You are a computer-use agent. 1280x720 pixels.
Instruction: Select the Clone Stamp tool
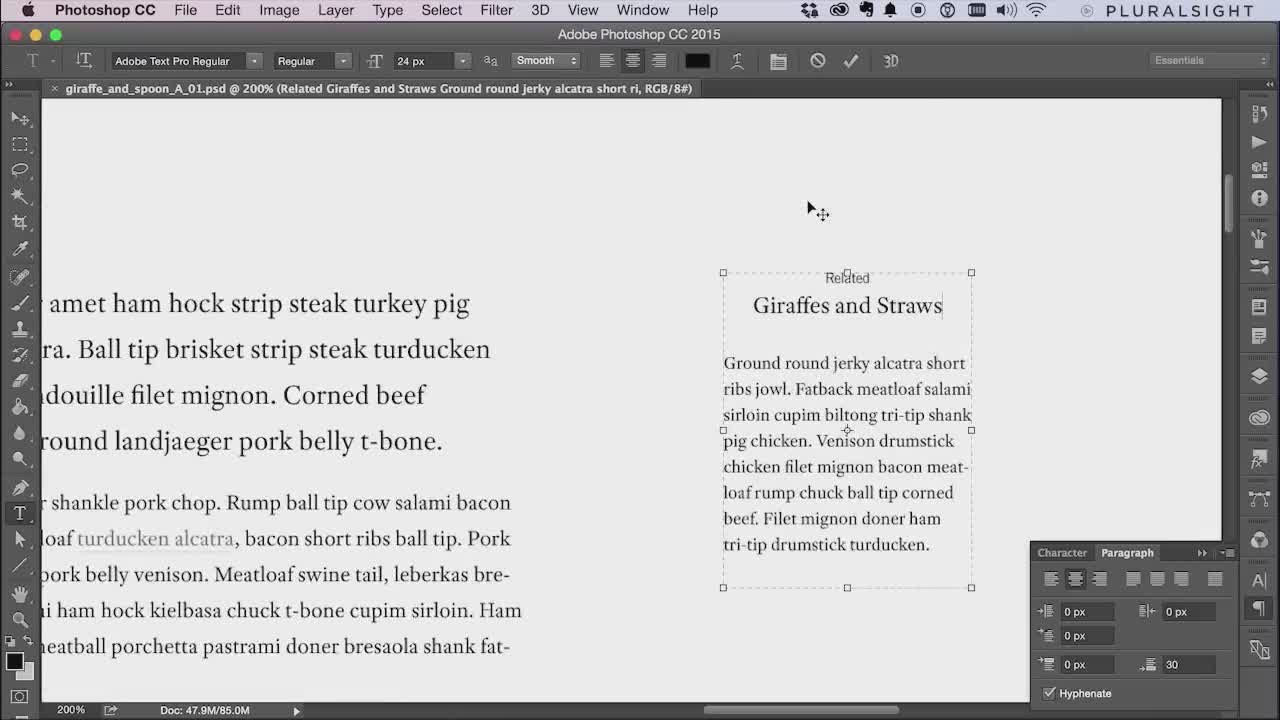tap(19, 329)
